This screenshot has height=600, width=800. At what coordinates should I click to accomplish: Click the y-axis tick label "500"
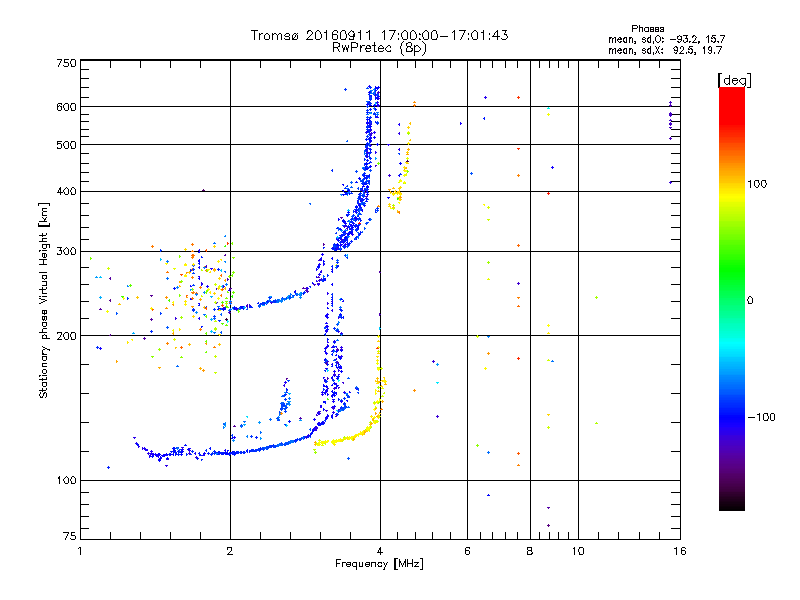click(66, 145)
